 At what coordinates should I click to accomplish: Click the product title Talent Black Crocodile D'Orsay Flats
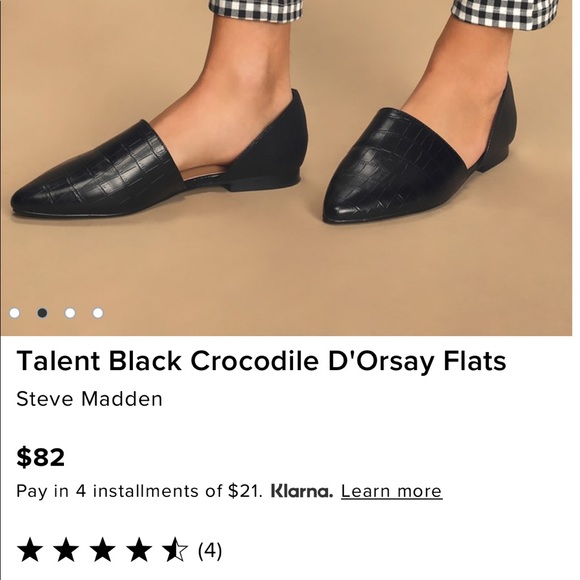[x=261, y=361]
